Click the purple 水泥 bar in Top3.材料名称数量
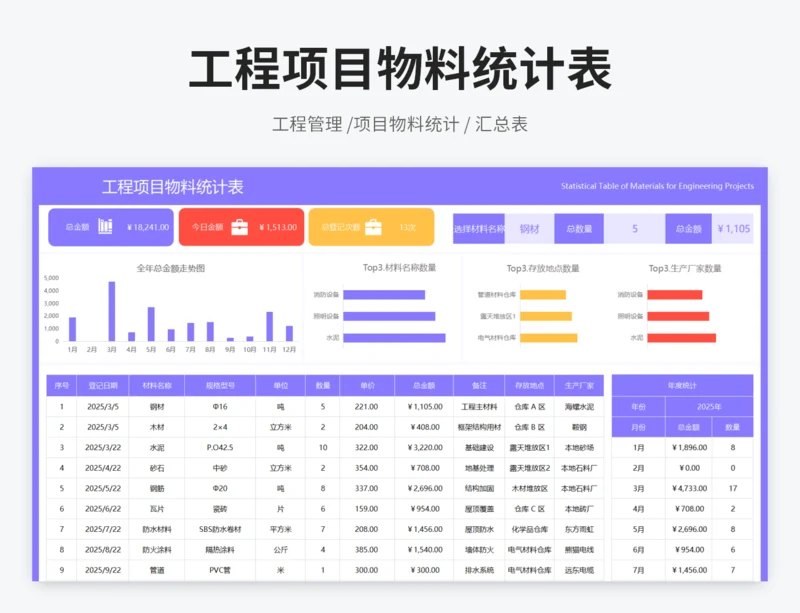The width and height of the screenshot is (800, 613). click(x=394, y=338)
